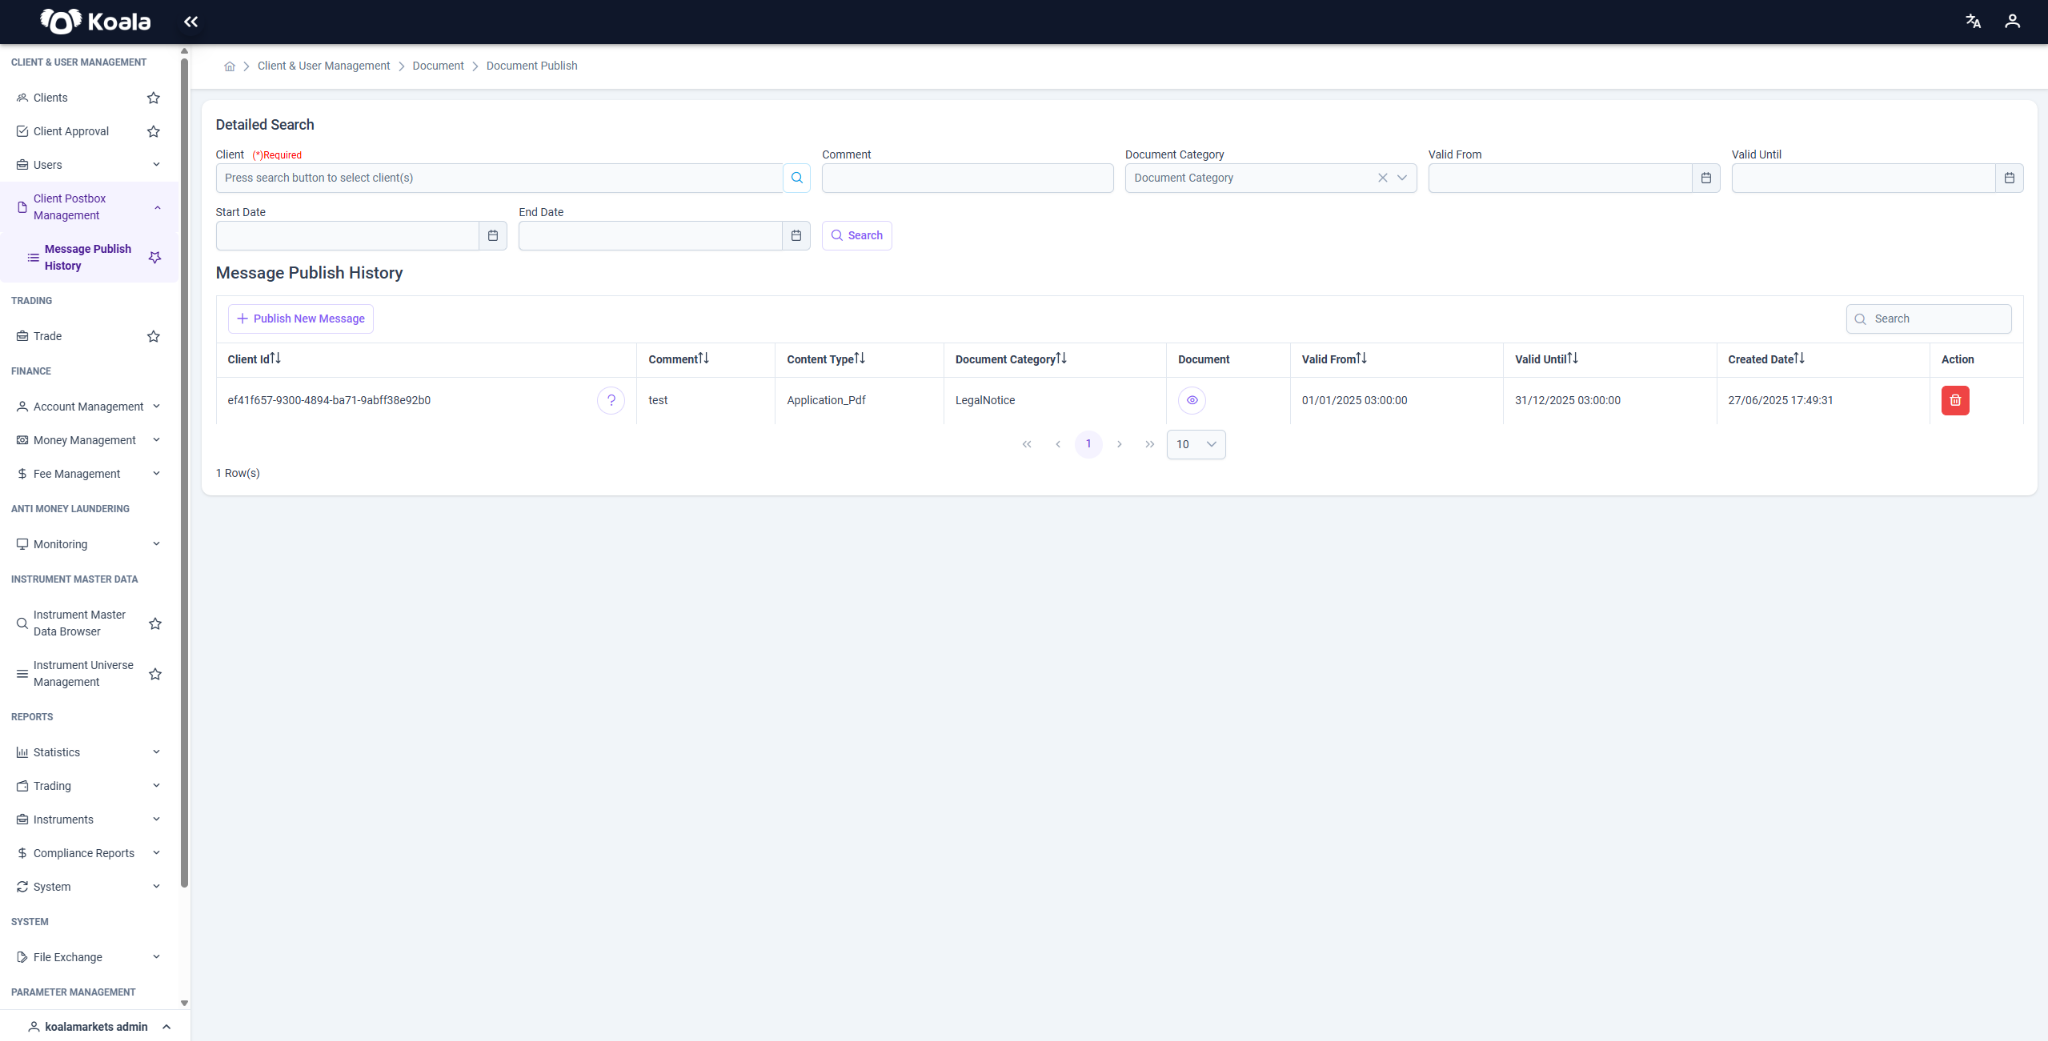
Task: Open rows-per-page dropdown showing 10
Action: [x=1196, y=444]
